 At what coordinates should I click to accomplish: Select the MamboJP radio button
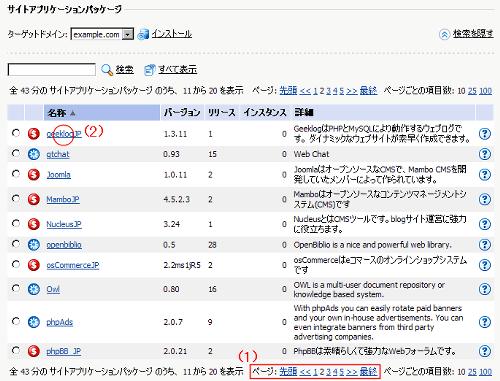pos(16,198)
